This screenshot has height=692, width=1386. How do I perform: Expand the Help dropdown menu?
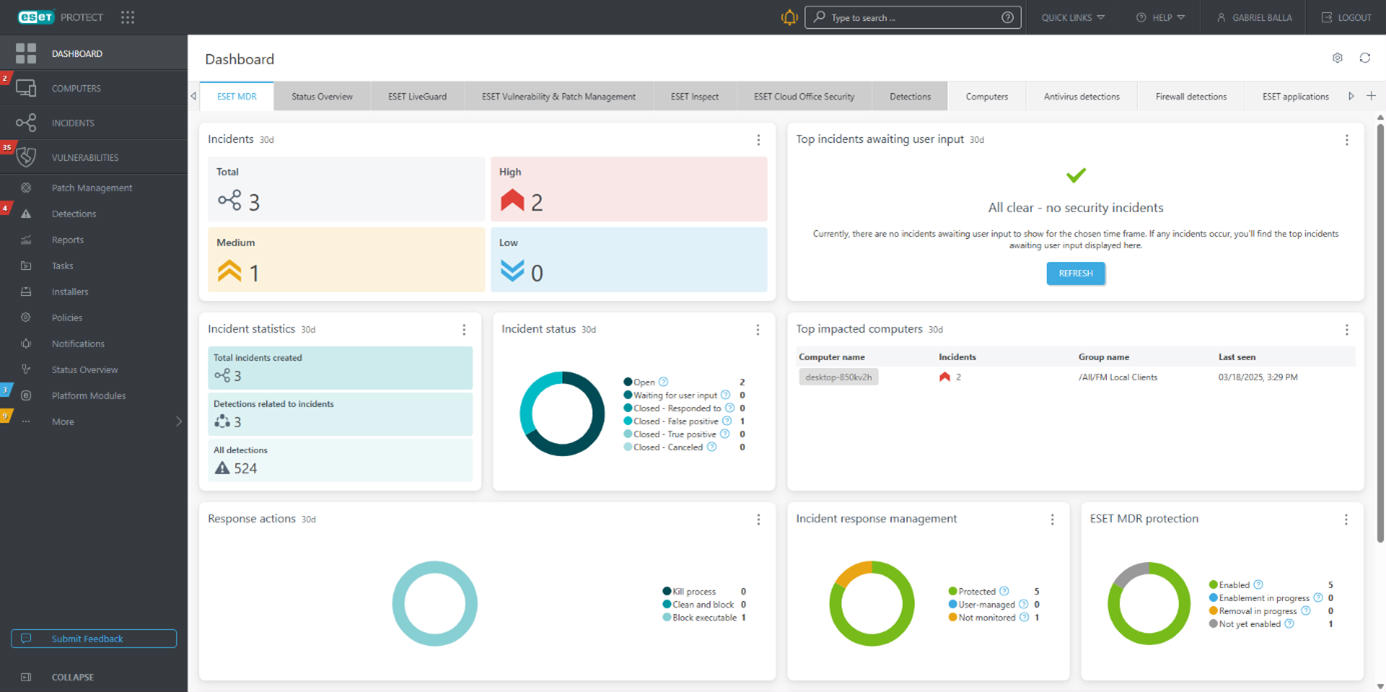[x=1160, y=17]
